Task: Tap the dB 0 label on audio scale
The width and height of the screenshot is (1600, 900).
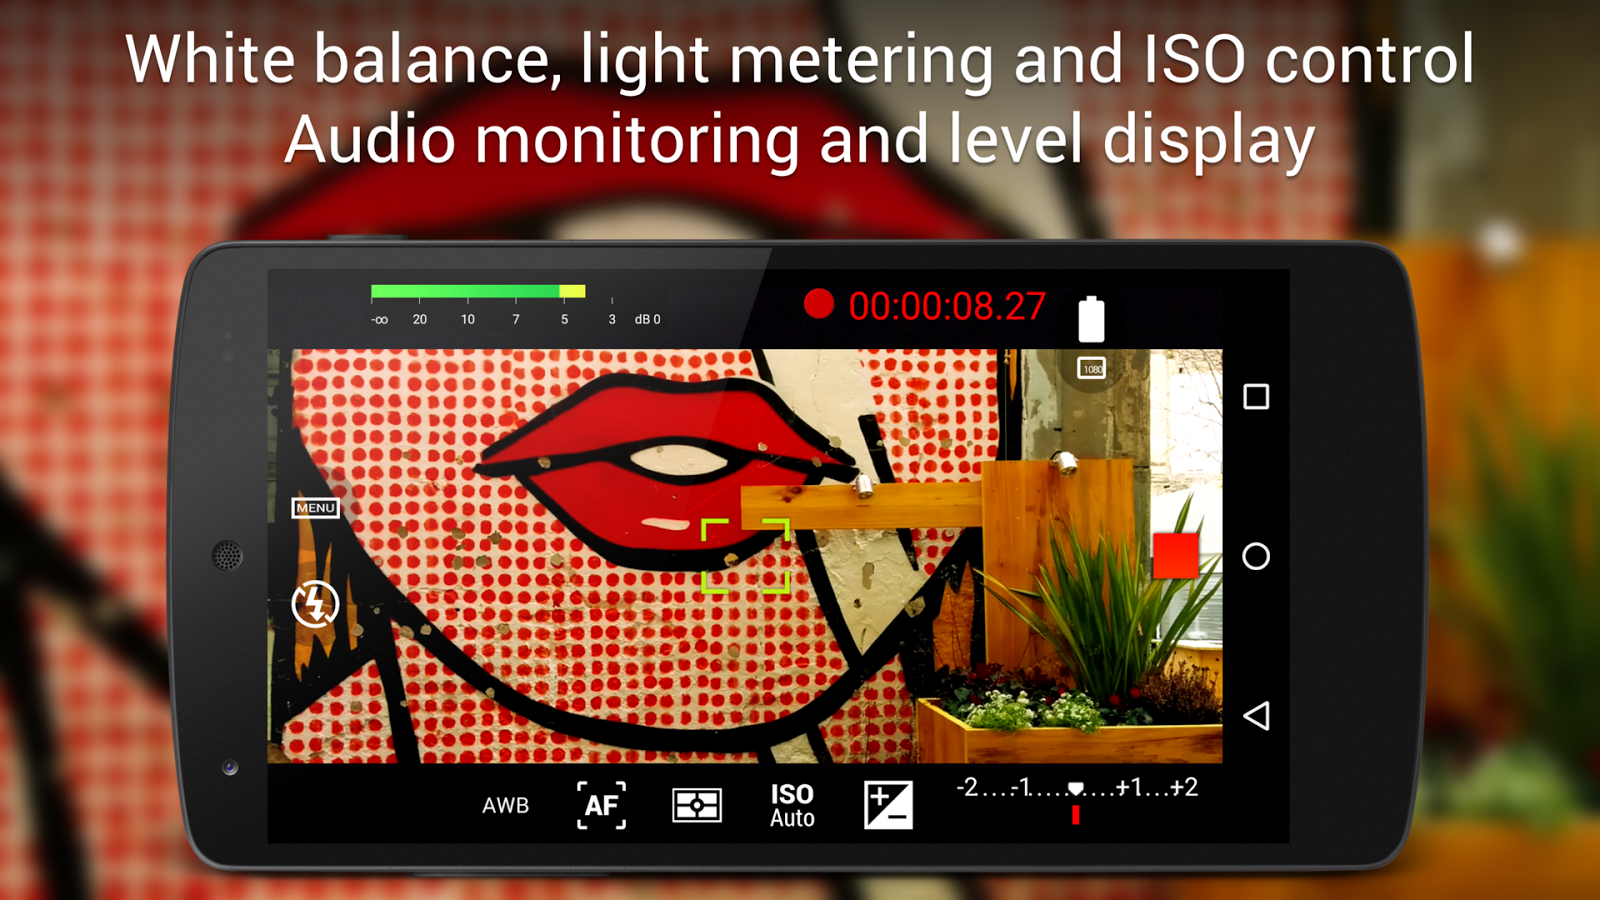Action: [x=648, y=320]
